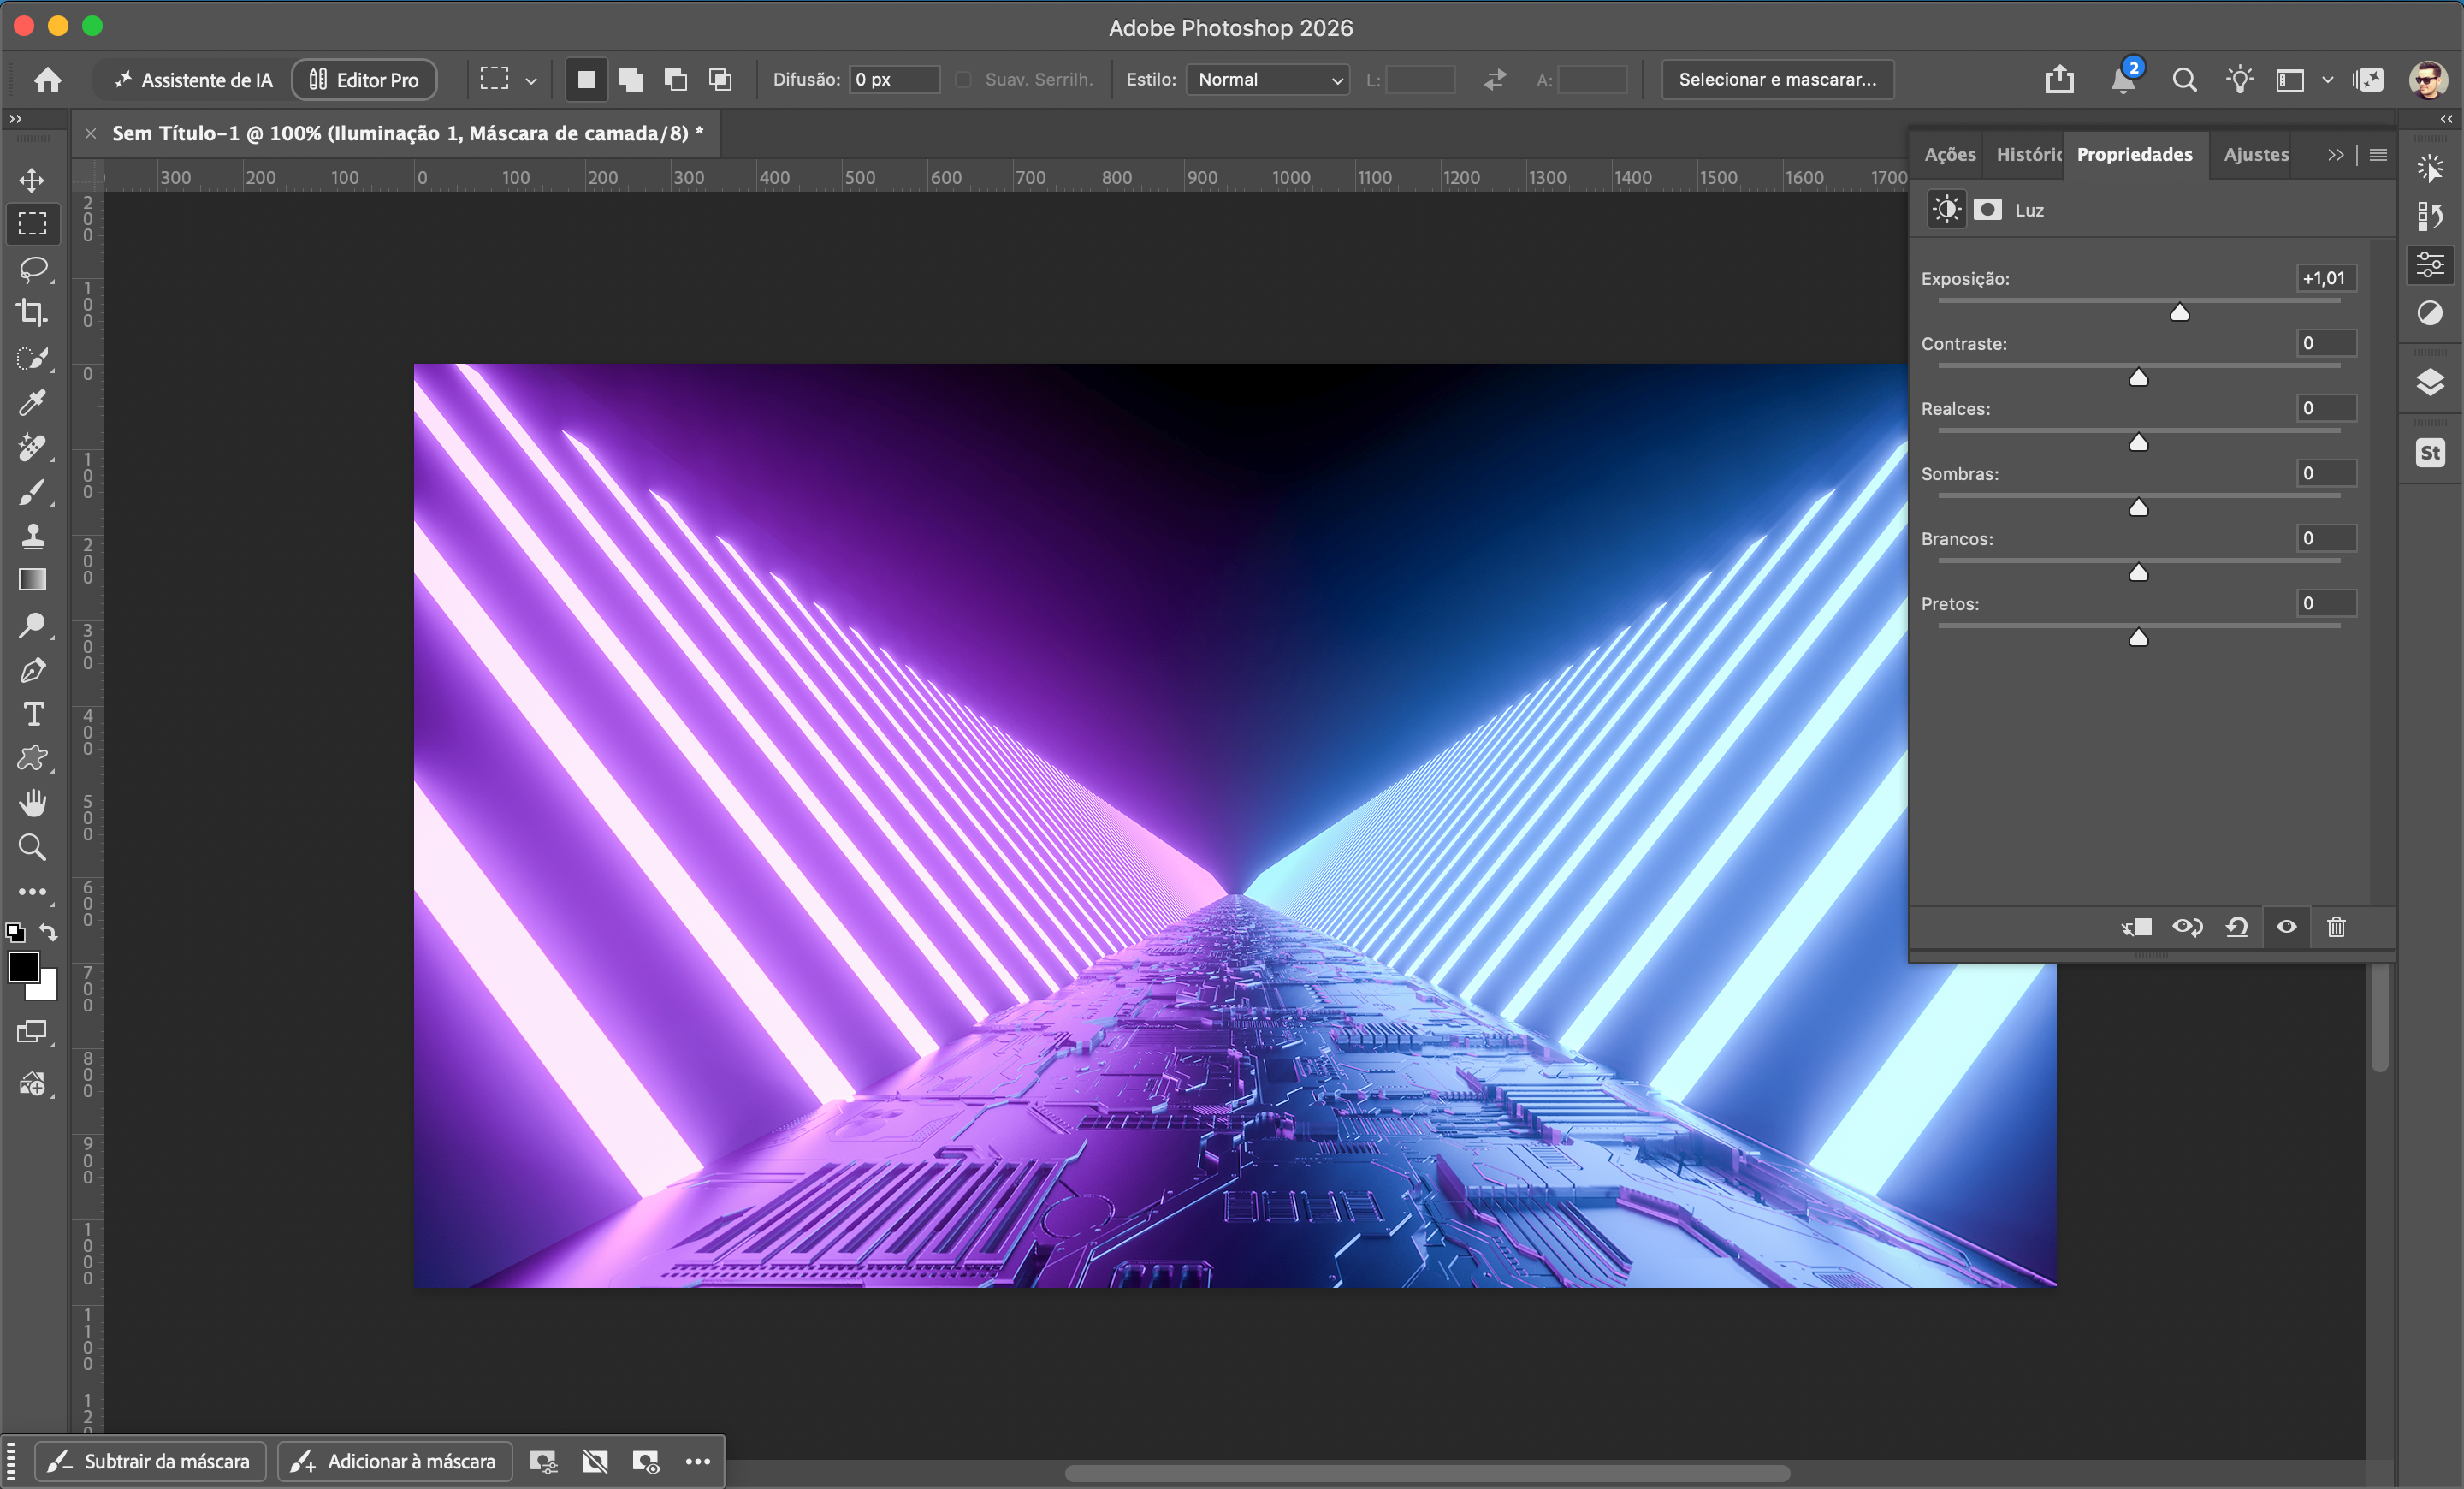Switch to the Histórico tab
Image resolution: width=2464 pixels, height=1489 pixels.
(x=2027, y=155)
